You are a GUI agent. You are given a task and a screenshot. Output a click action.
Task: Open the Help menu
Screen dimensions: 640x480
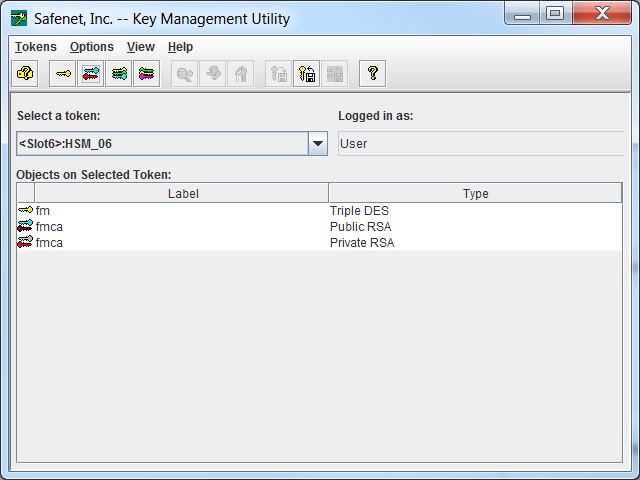coord(180,47)
